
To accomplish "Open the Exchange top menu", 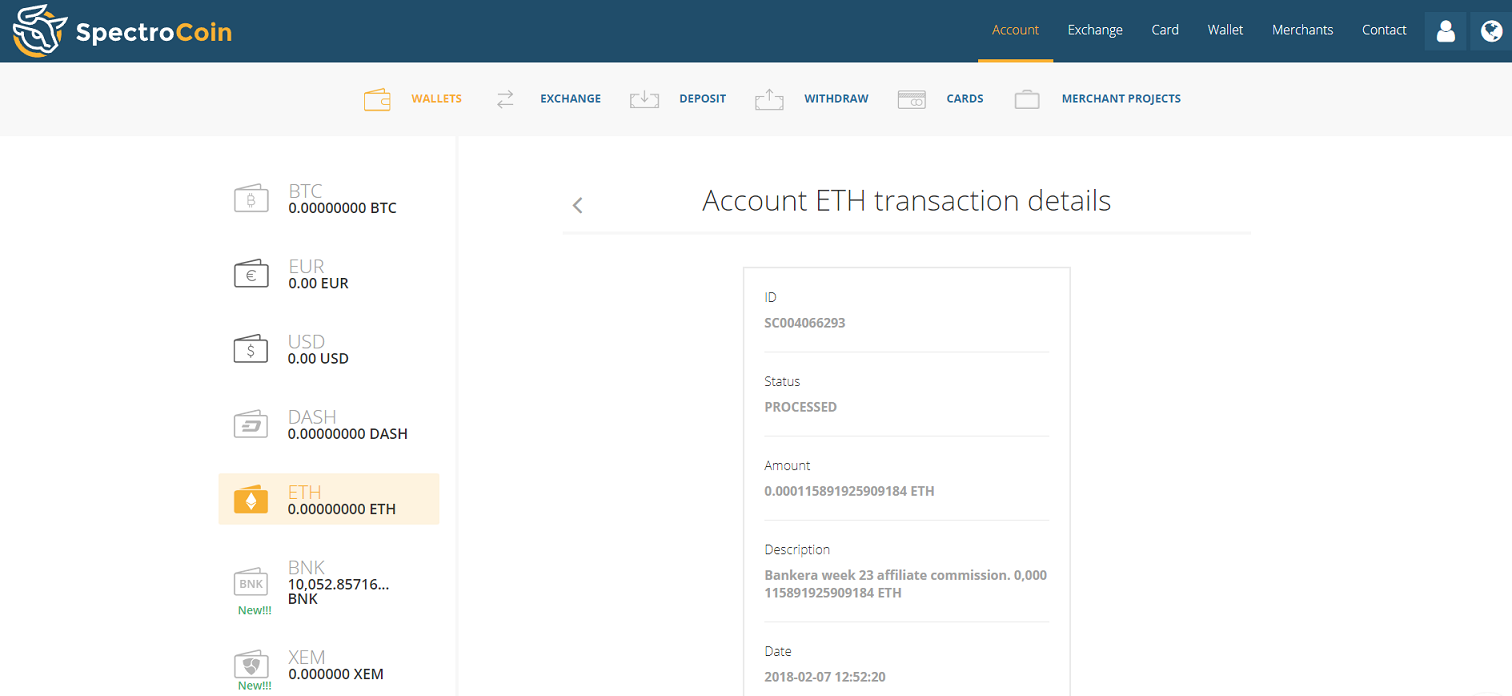I will click(1095, 30).
